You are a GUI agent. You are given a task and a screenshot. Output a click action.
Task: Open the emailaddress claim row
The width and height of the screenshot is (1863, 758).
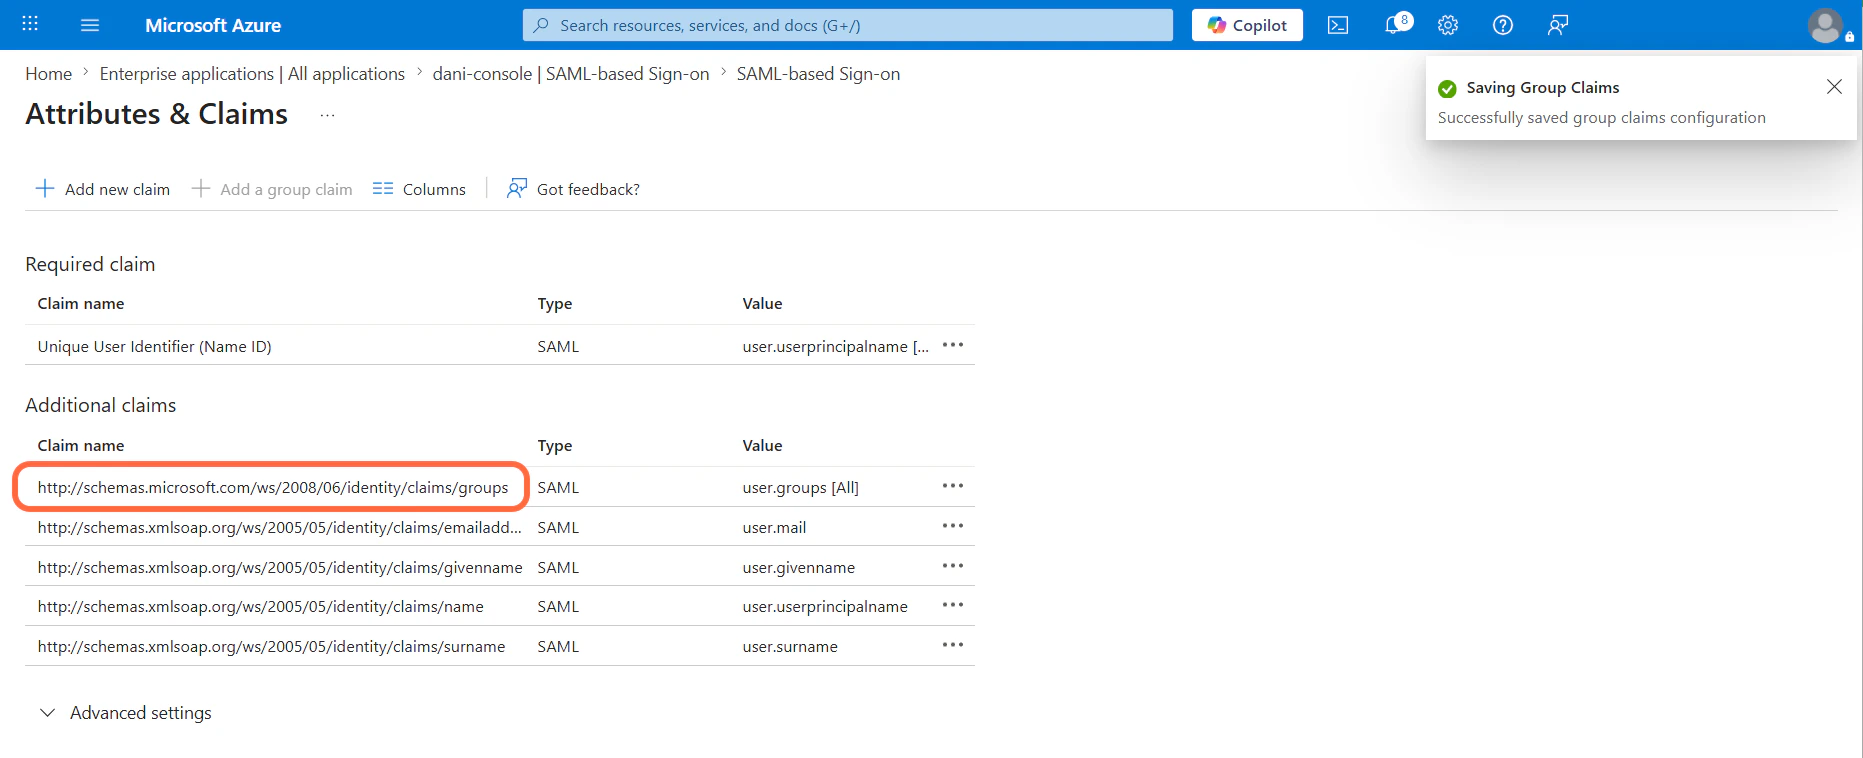(280, 527)
